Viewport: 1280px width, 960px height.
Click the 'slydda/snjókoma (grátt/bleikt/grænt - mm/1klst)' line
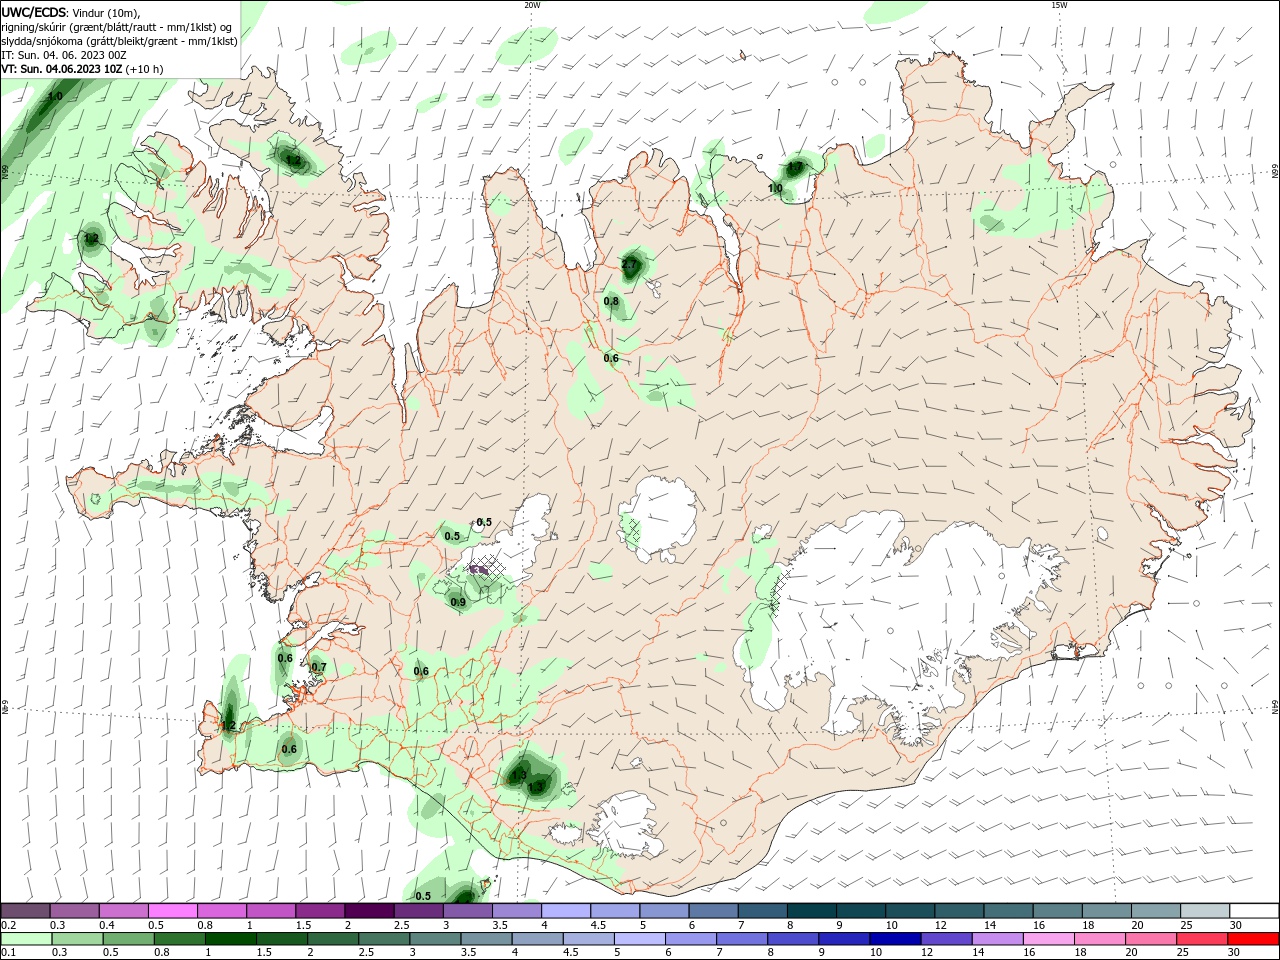click(119, 41)
